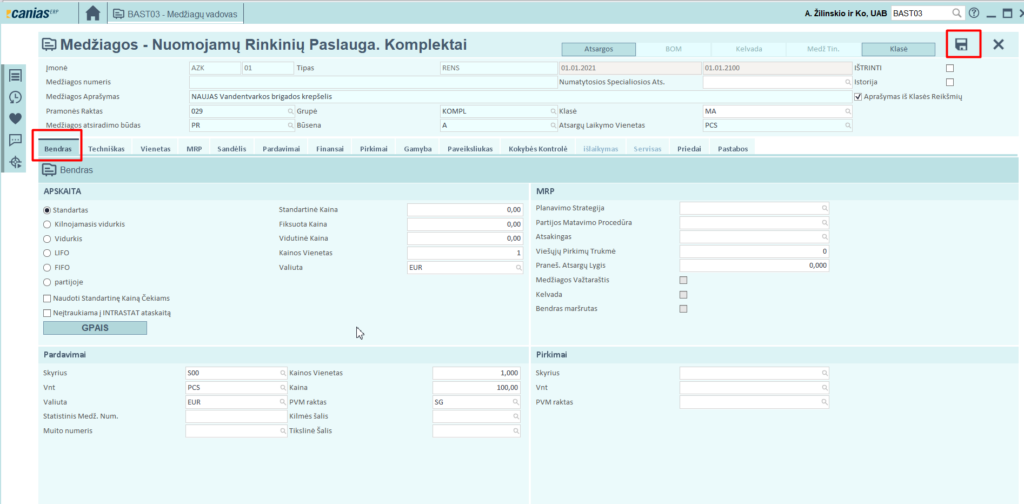Click the sidebar target cursor icon
Screen dimensions: 1024x504
point(15,162)
